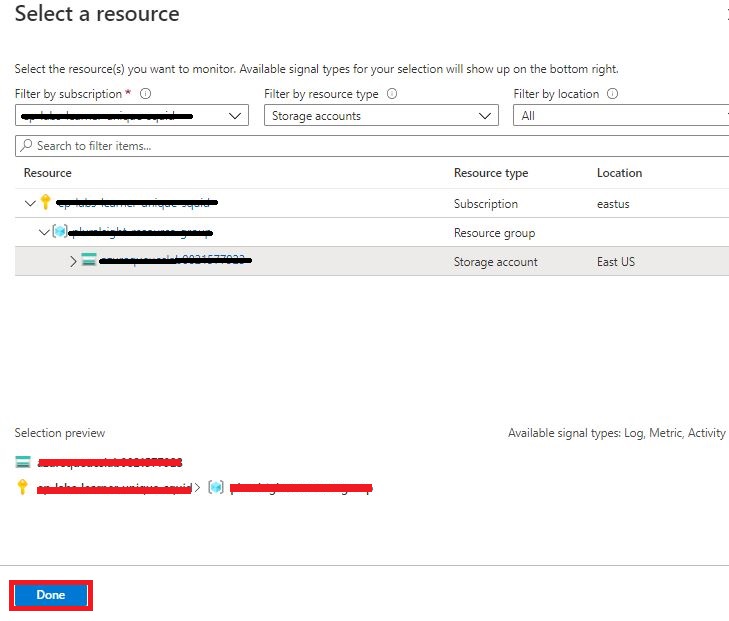729x621 pixels.
Task: Collapse the resource group row chevron
Action: [x=43, y=232]
